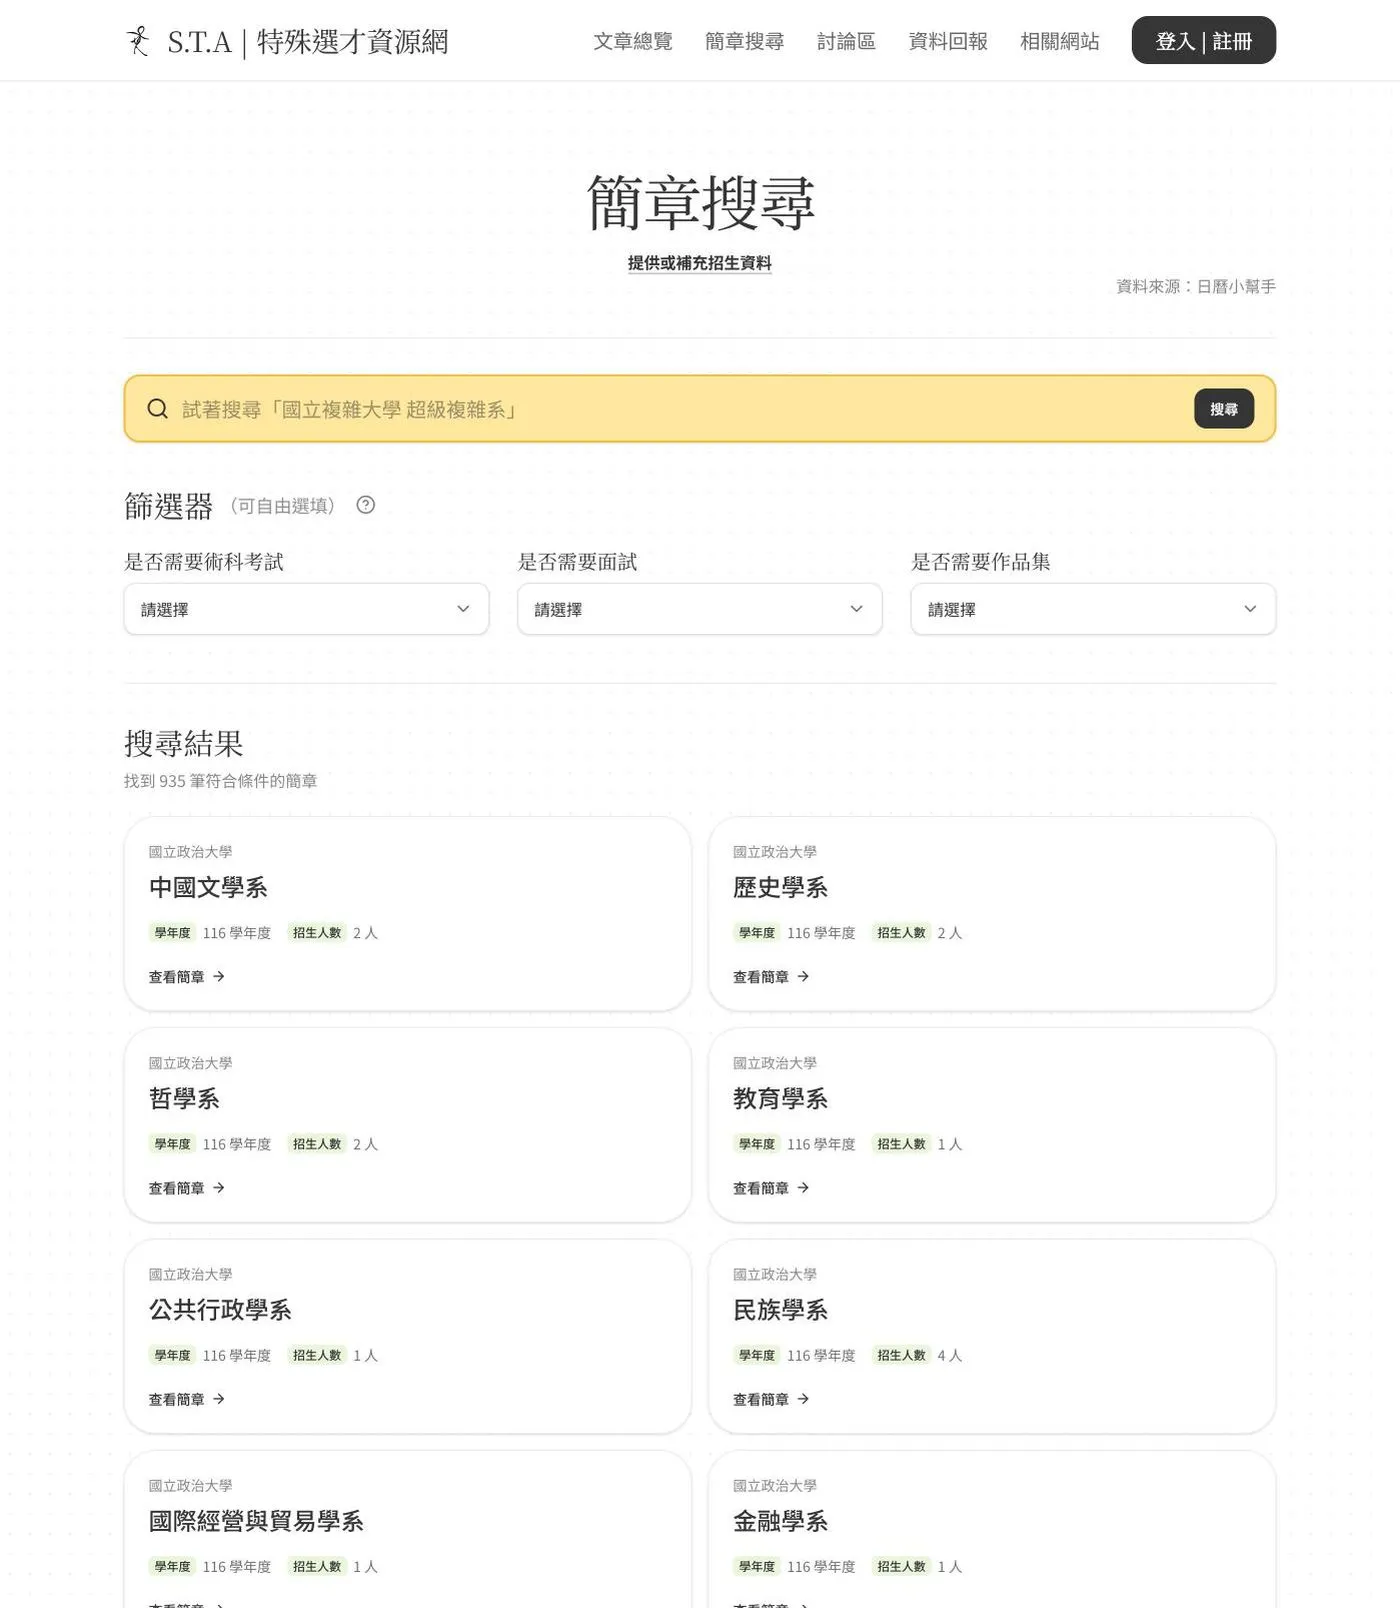Click the 中國文學系 card title
This screenshot has height=1608, width=1400.
tap(208, 887)
